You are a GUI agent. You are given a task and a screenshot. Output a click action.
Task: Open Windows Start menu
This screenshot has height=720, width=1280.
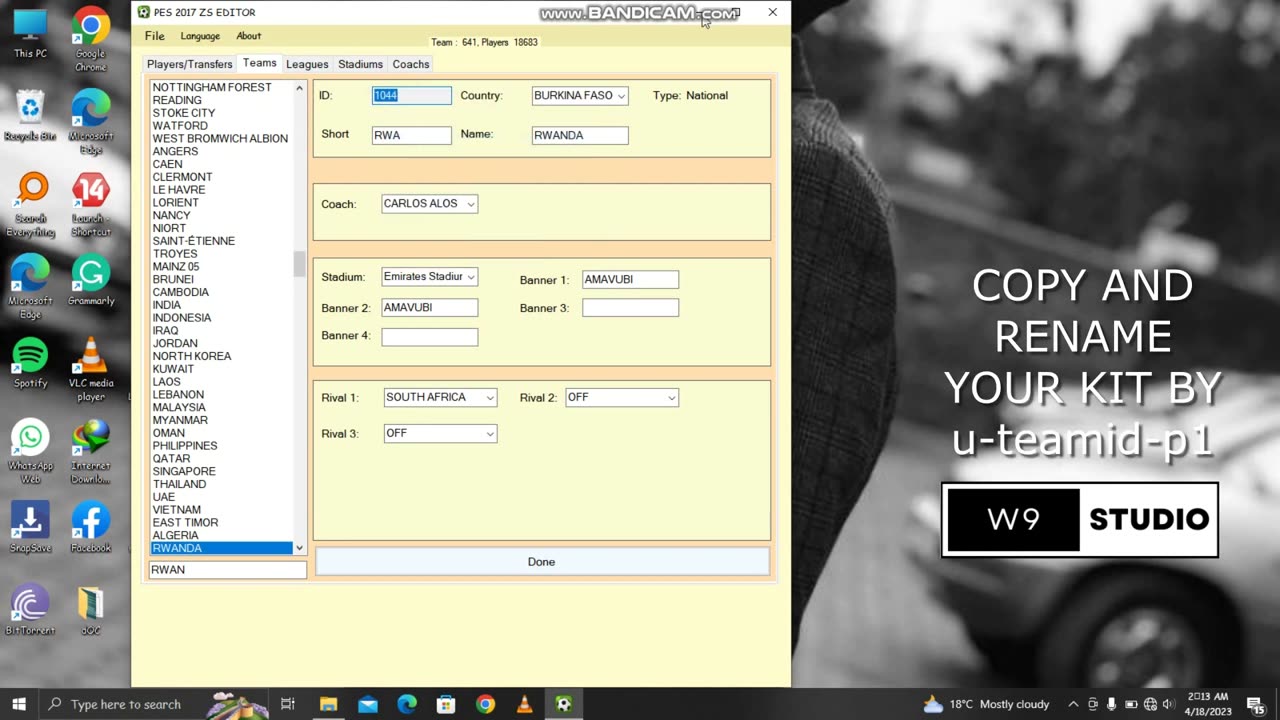coord(19,704)
